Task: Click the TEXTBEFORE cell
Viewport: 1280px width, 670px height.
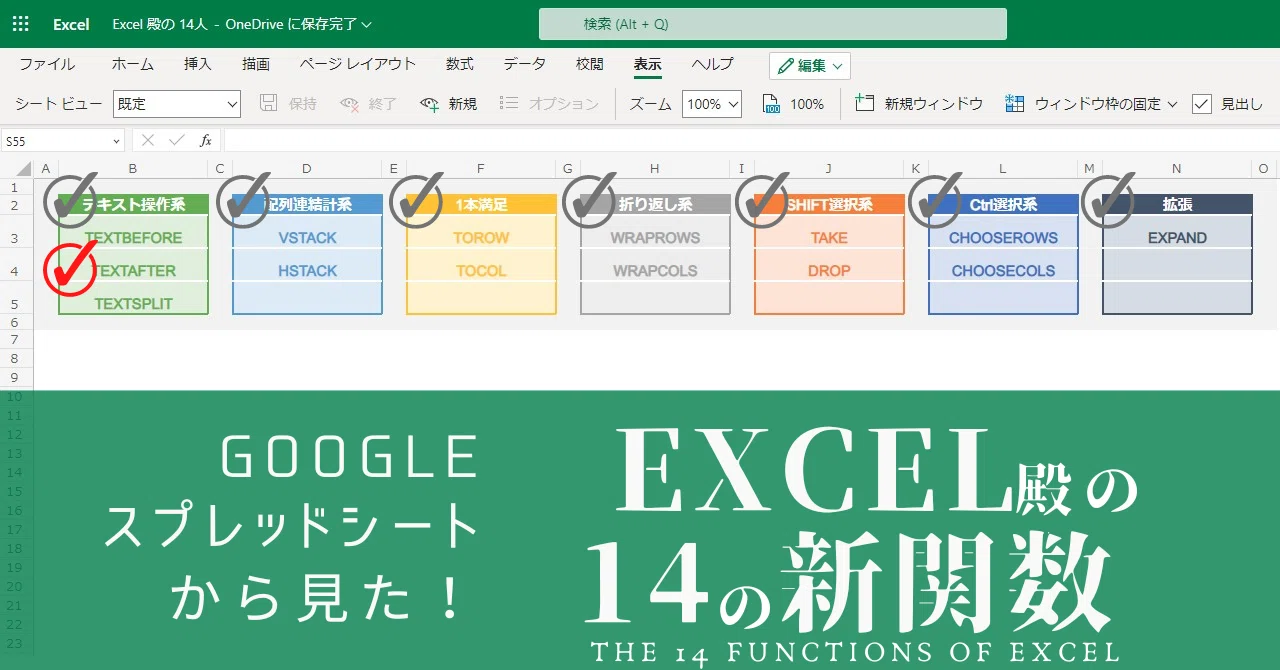Action: click(x=133, y=238)
